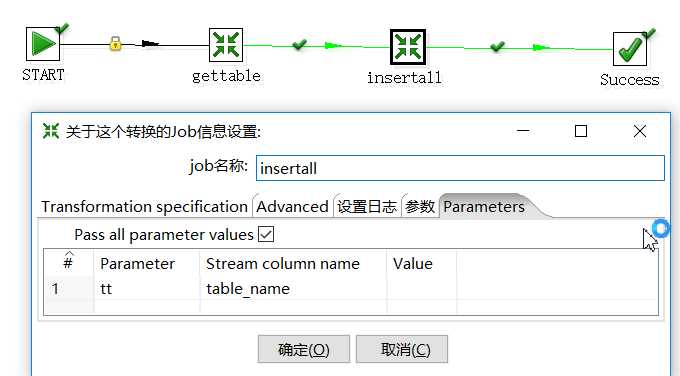Click the dialog title transformation icon

pos(51,131)
